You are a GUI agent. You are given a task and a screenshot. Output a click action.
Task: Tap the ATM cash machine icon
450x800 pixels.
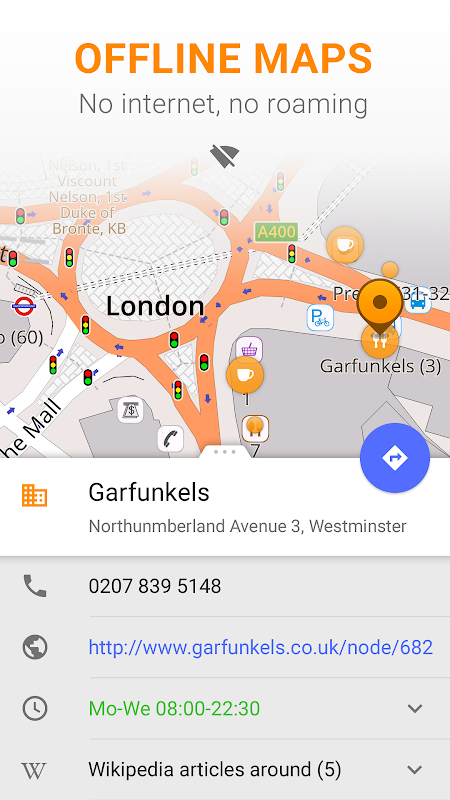click(x=131, y=409)
